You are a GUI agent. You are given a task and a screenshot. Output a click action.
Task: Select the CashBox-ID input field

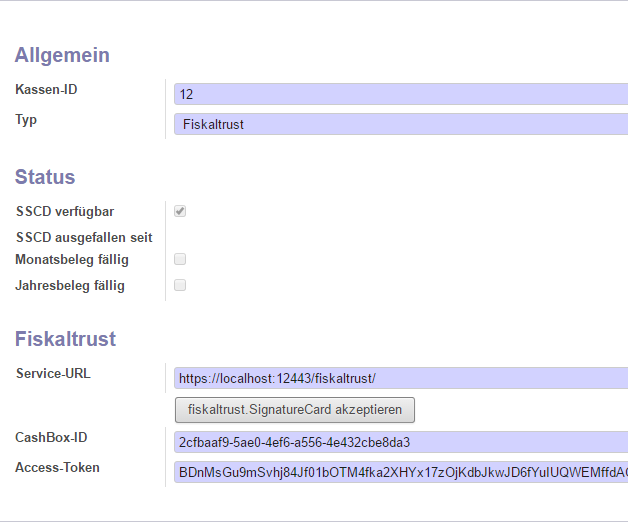point(401,442)
